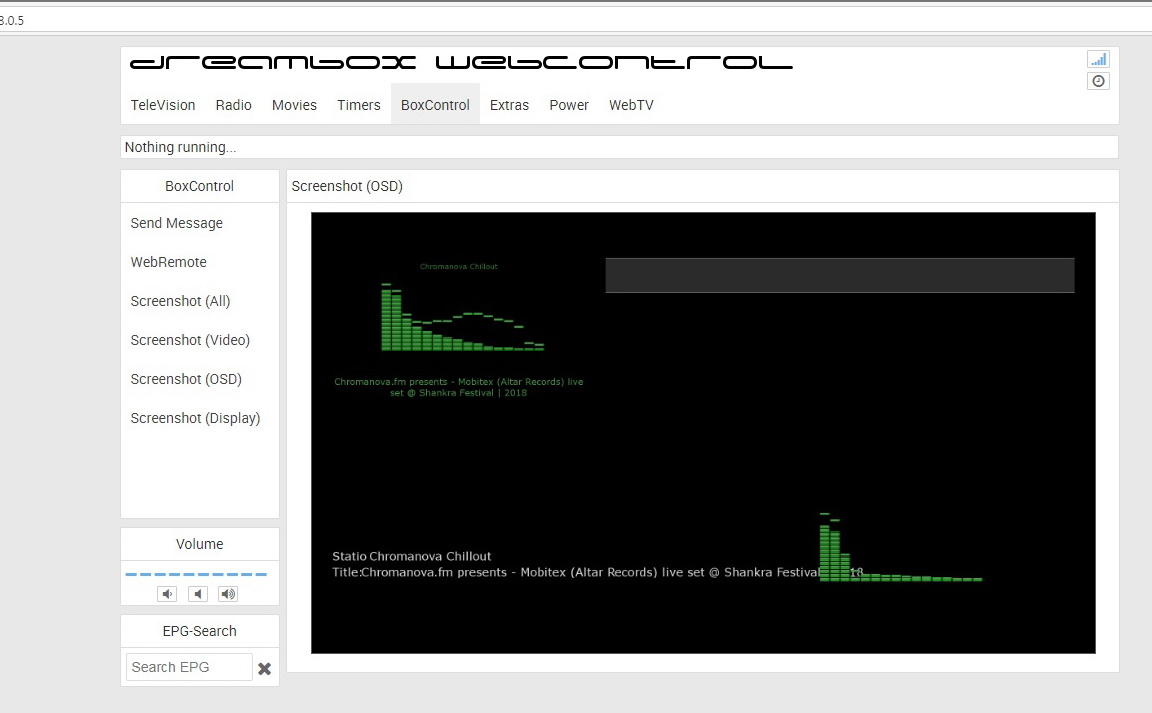Open Send Message in BoxControl sidebar
1152x713 pixels.
point(176,223)
